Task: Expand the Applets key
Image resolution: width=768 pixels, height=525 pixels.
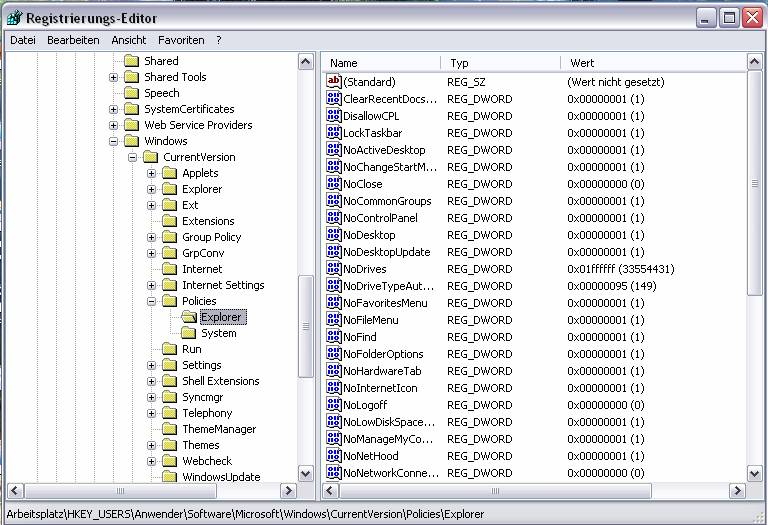Action: [x=151, y=173]
